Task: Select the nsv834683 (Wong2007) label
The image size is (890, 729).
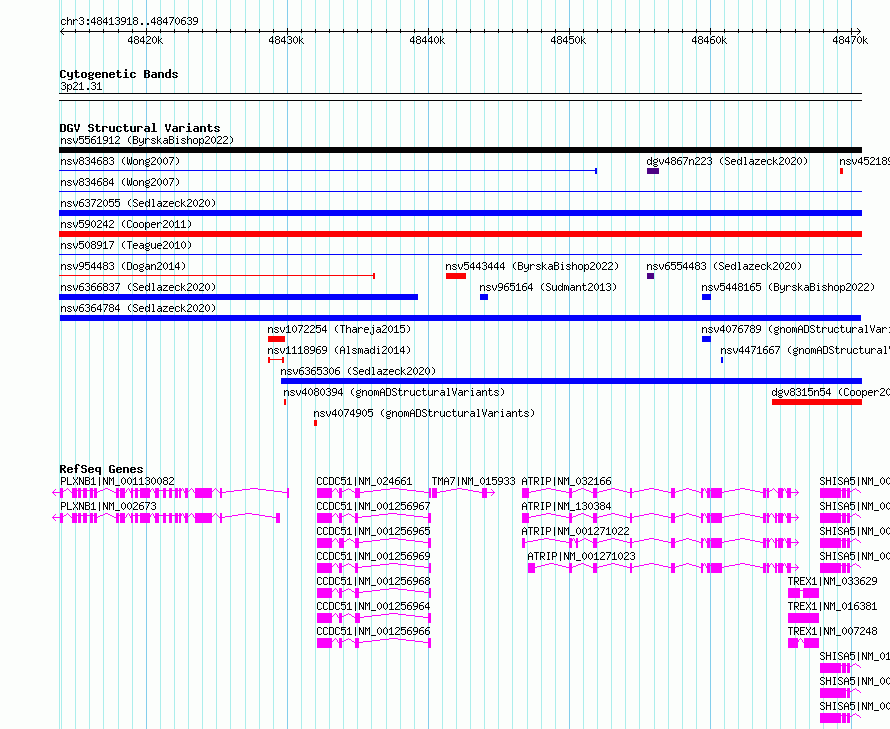Action: (120, 161)
